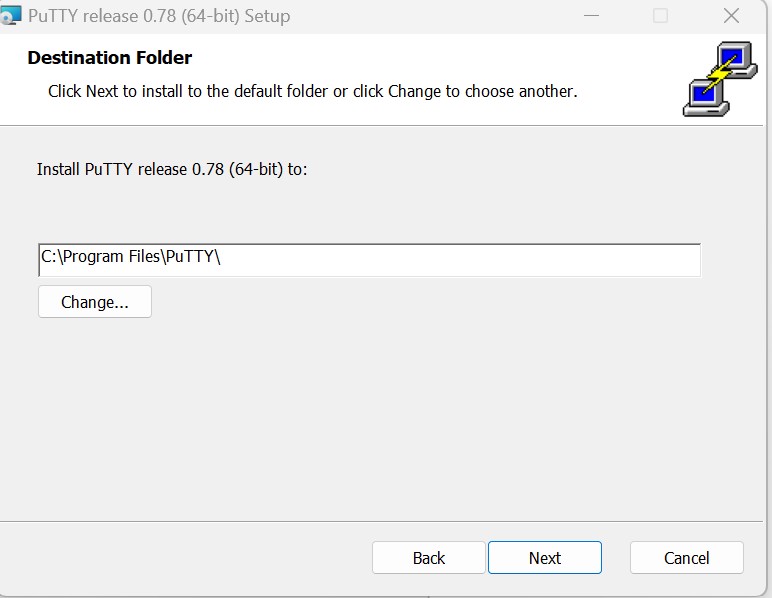Go Back to the previous setup step
Image resolution: width=772 pixels, height=598 pixels.
coord(429,558)
